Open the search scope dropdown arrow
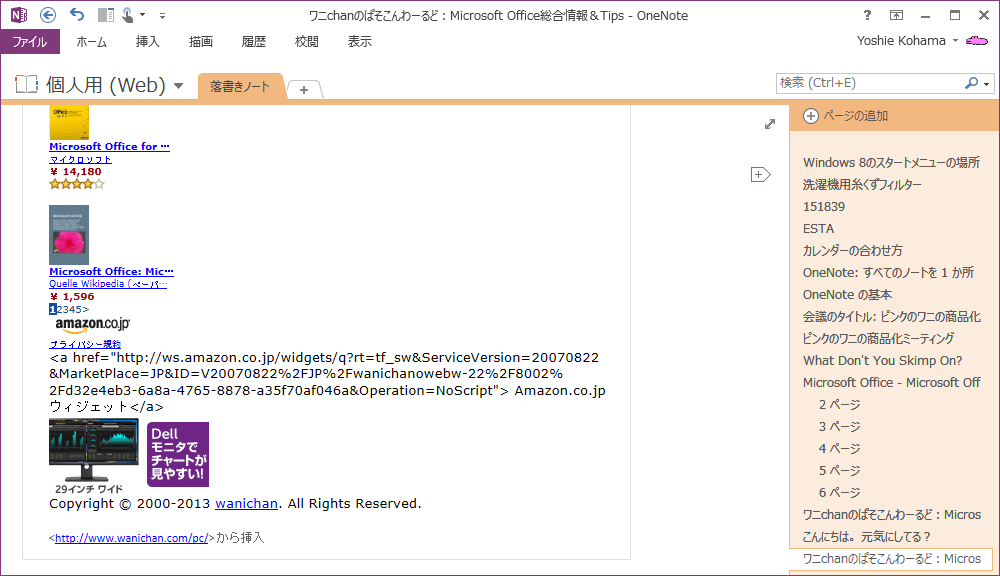Screen dimensions: 1000x576 click(987, 84)
